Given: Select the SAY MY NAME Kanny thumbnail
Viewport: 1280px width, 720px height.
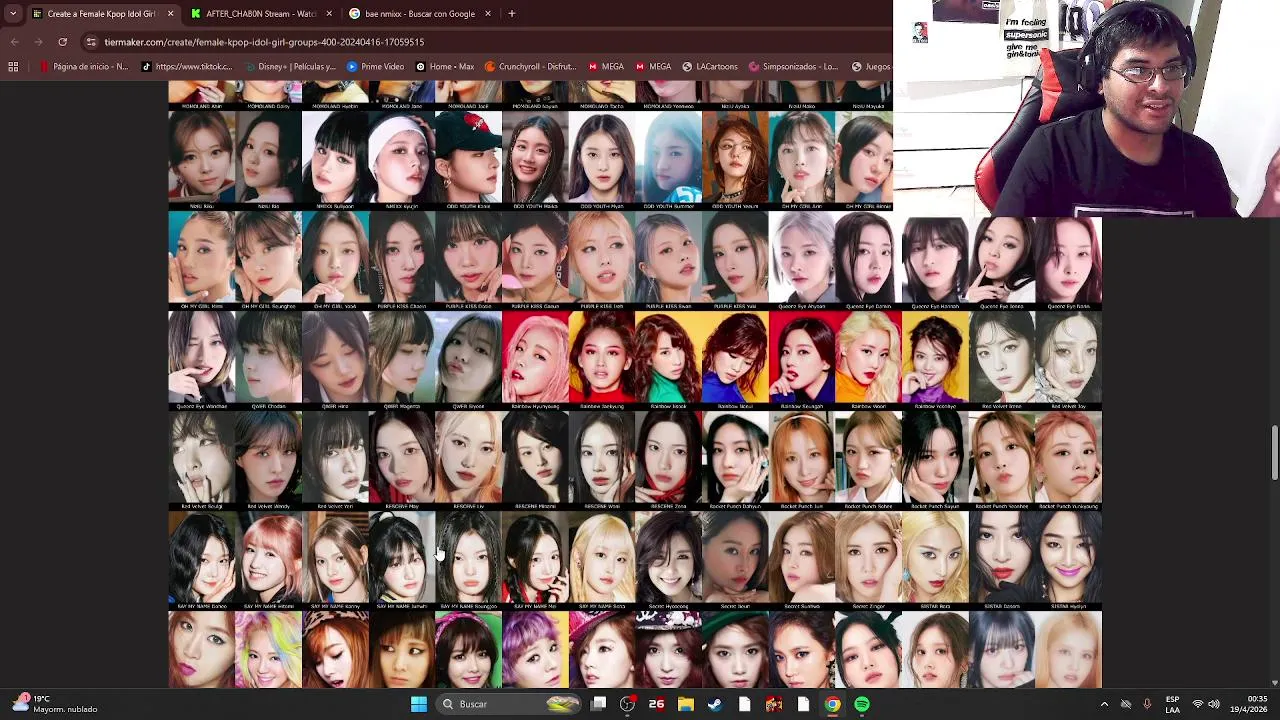Looking at the screenshot, I should (335, 561).
